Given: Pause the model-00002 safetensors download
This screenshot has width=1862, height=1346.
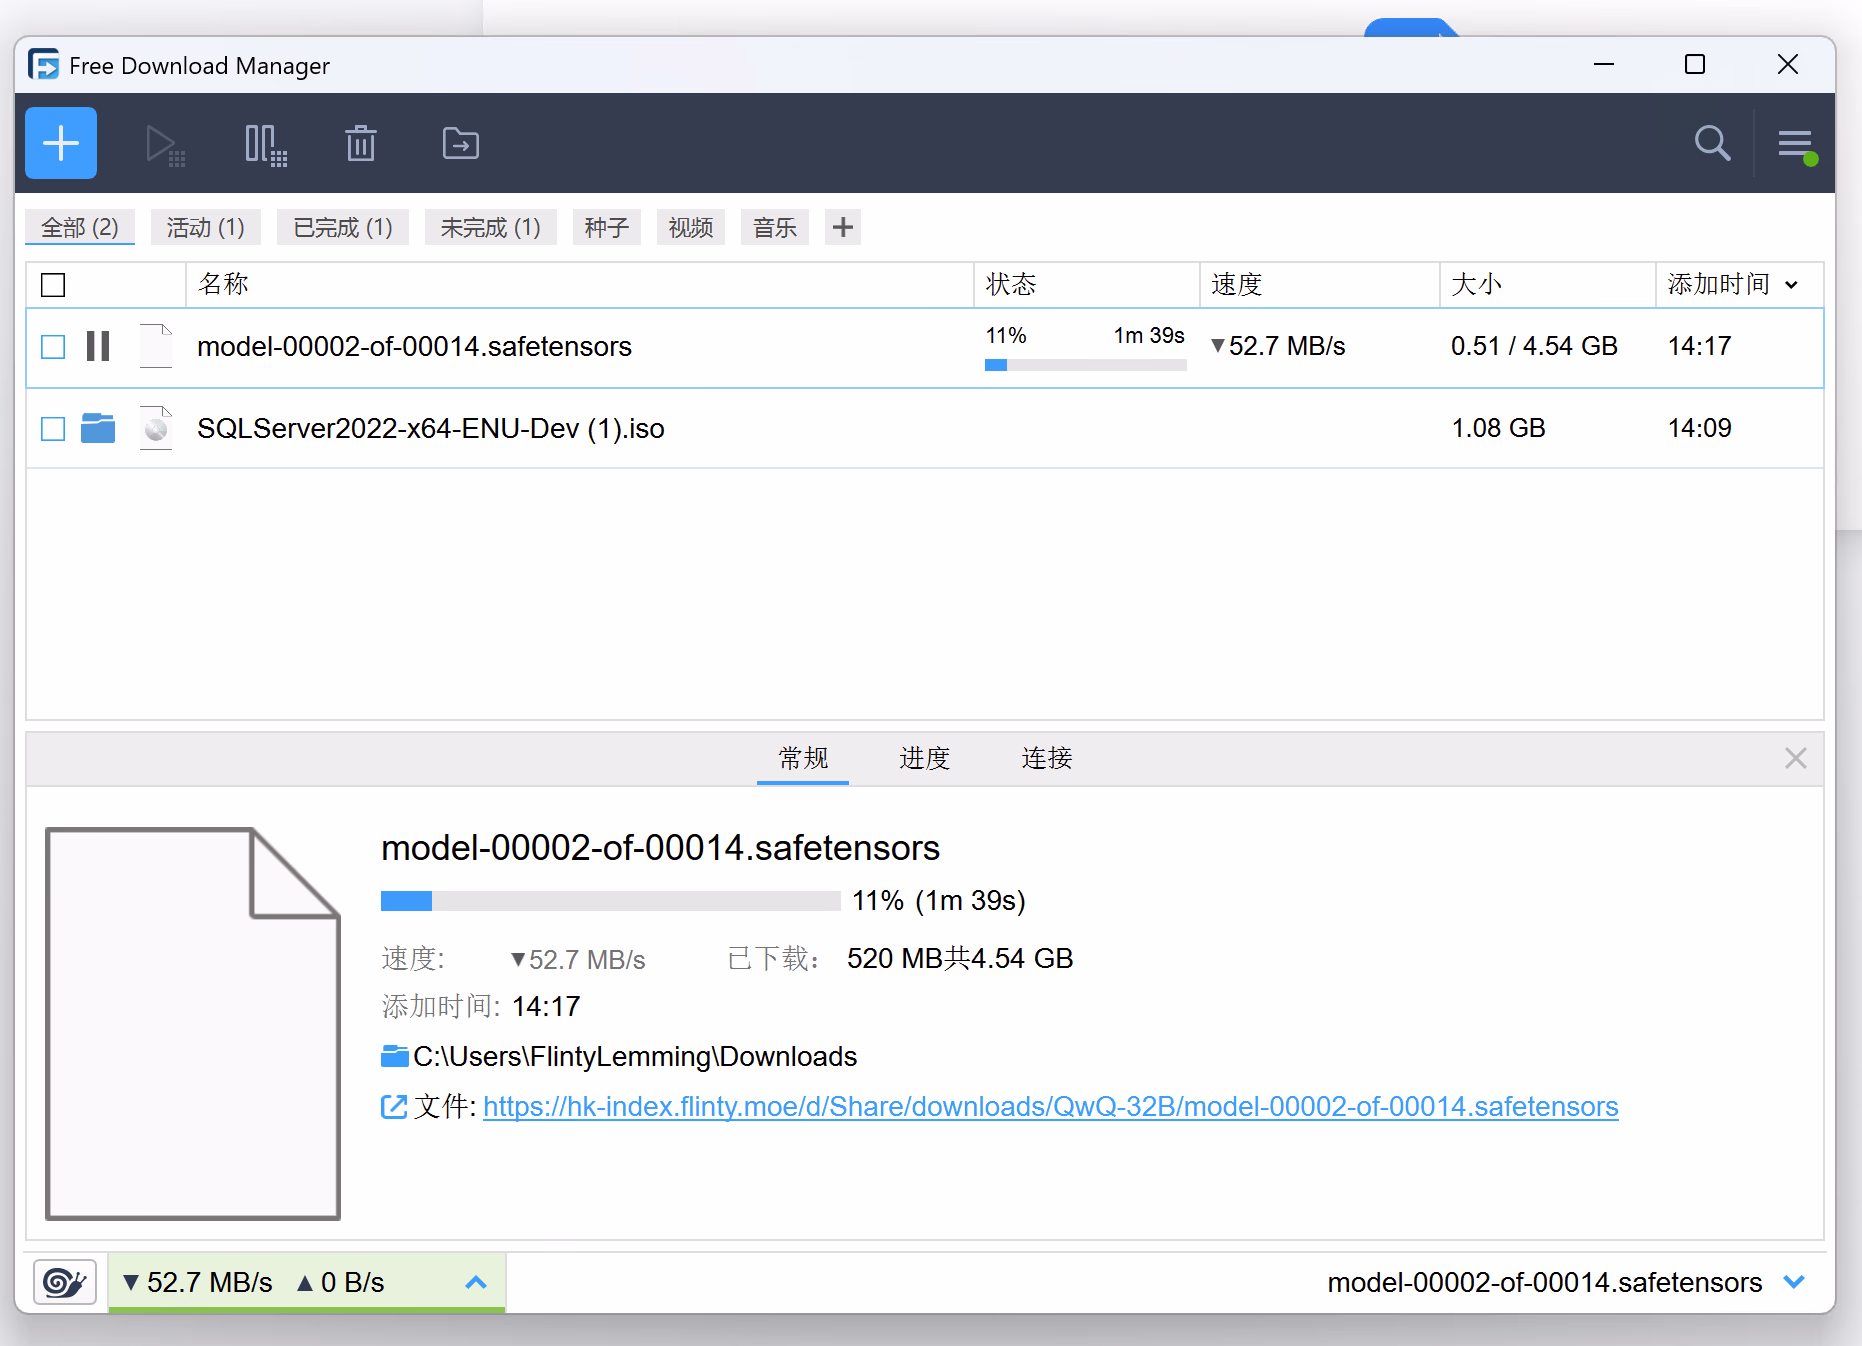Looking at the screenshot, I should [98, 346].
